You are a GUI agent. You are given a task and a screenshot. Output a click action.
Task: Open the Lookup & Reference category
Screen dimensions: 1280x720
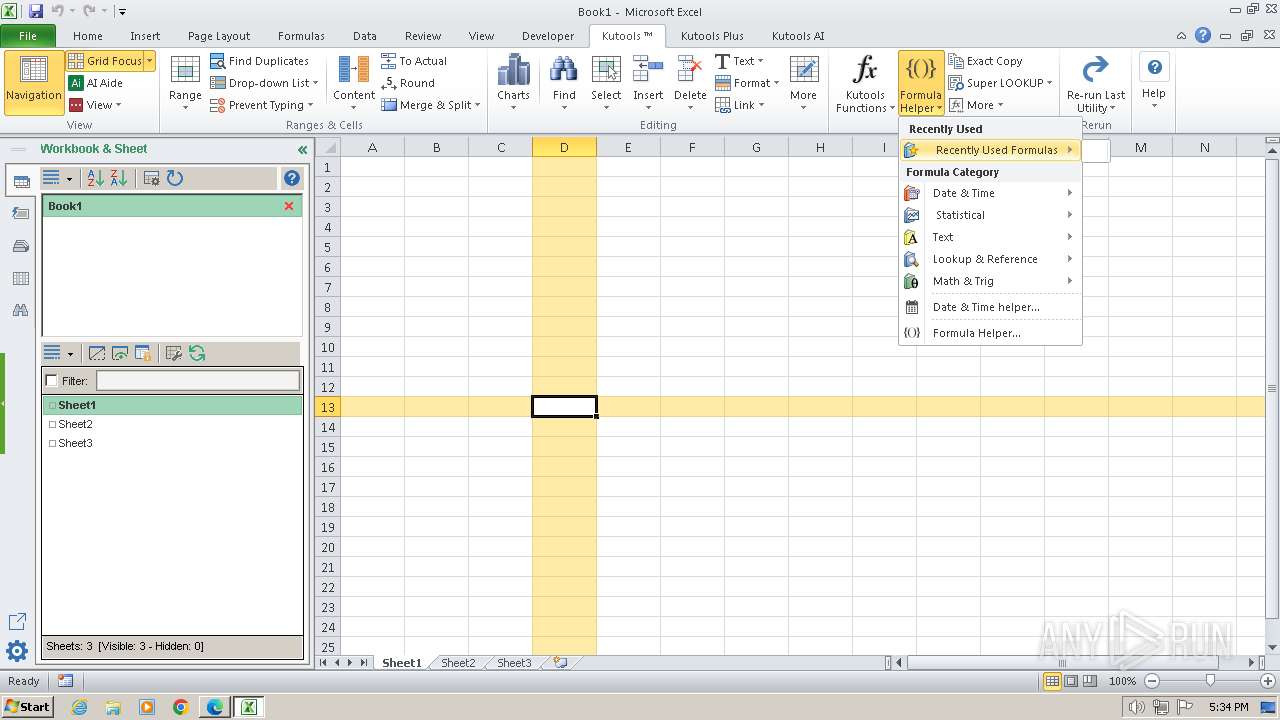click(x=990, y=259)
